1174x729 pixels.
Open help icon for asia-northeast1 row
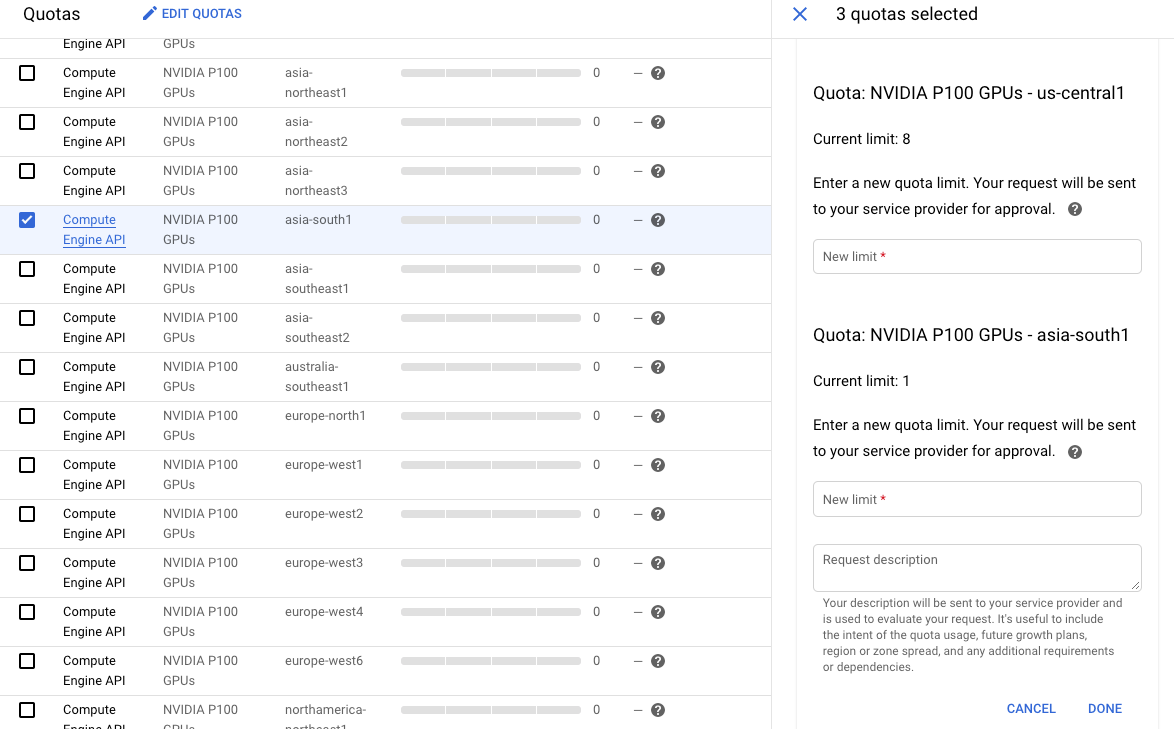pos(658,73)
